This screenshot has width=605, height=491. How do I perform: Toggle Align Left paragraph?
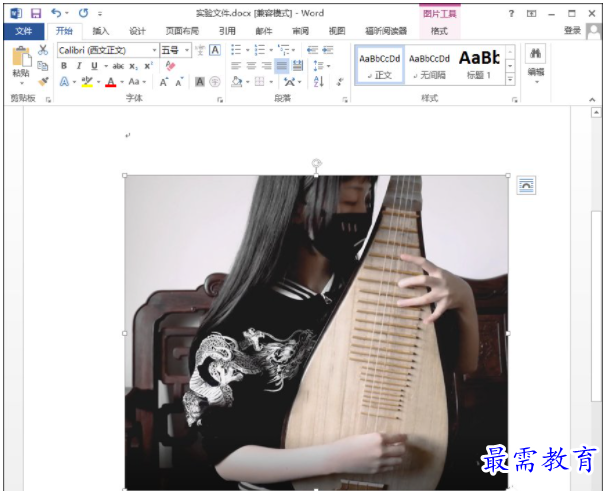(236, 66)
